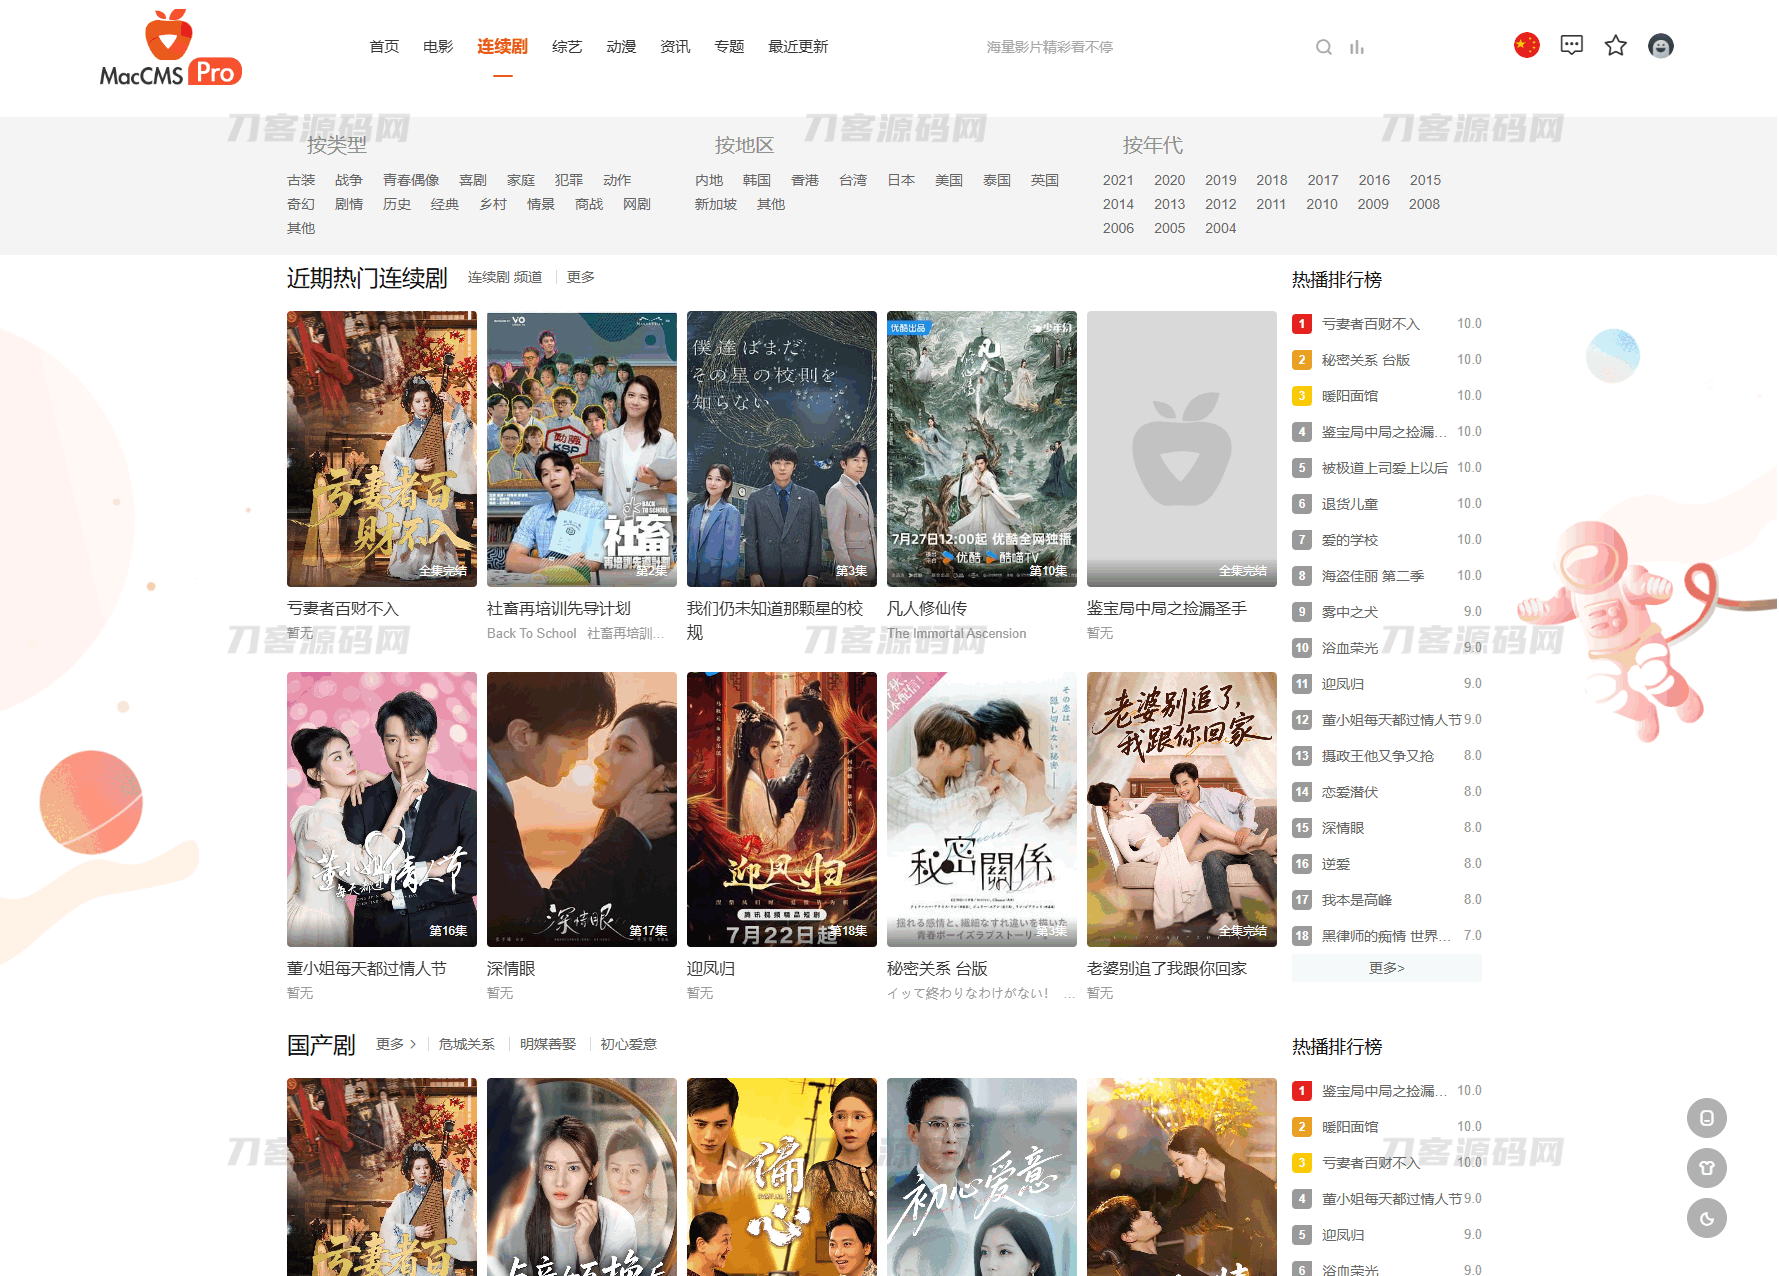Viewport: 1779px width, 1276px height.
Task: Open the message feedback bubble icon
Action: [1571, 45]
